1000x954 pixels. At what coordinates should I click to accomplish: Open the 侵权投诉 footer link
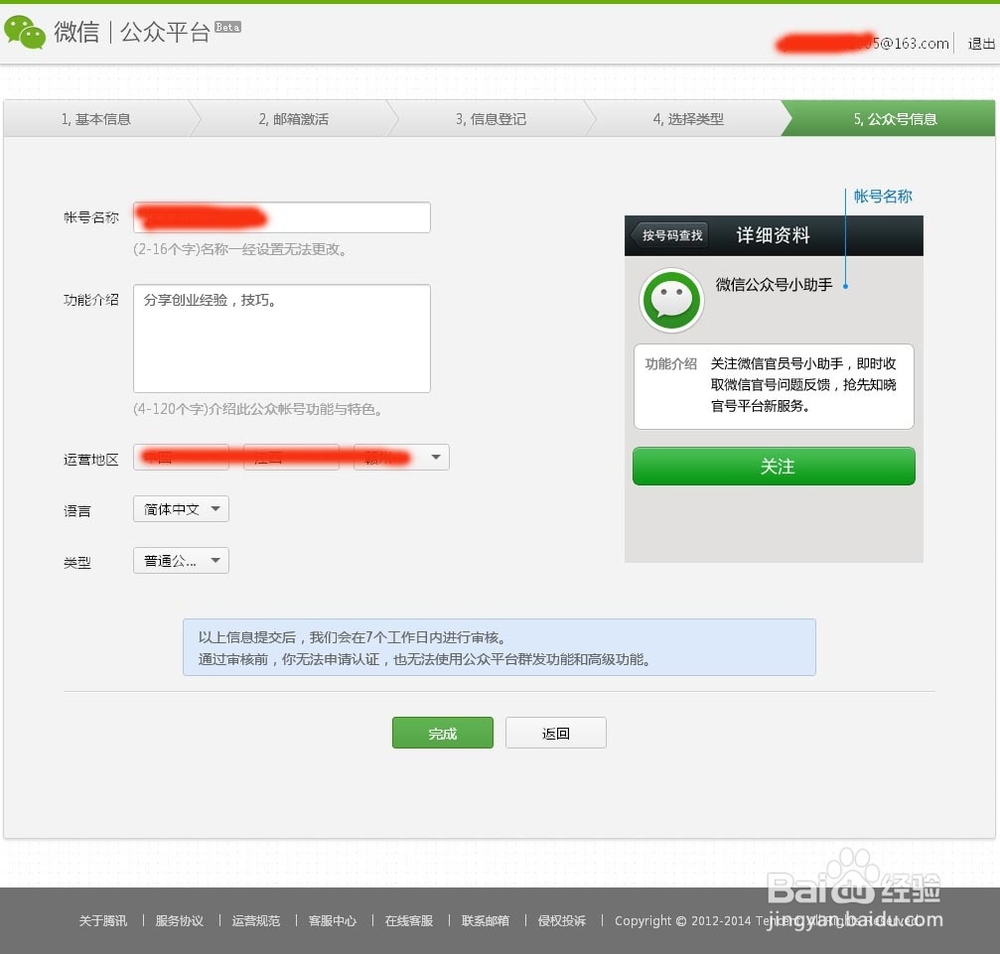coord(562,920)
